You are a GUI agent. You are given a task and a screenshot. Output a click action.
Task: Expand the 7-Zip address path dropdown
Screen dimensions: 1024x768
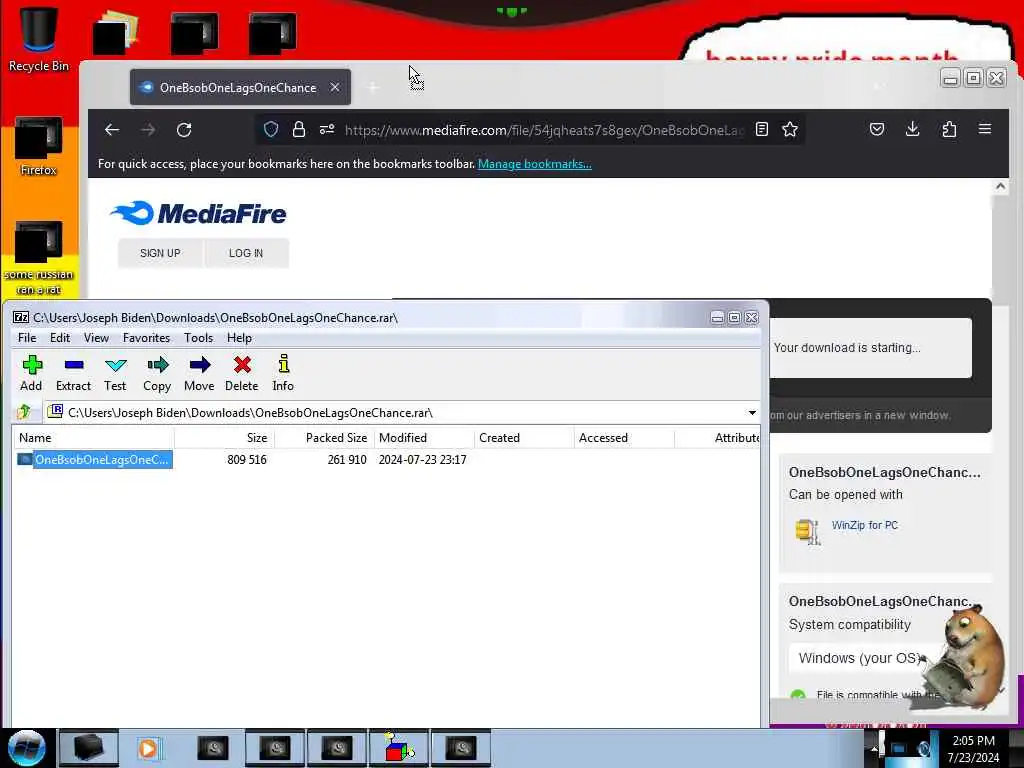[x=752, y=413]
